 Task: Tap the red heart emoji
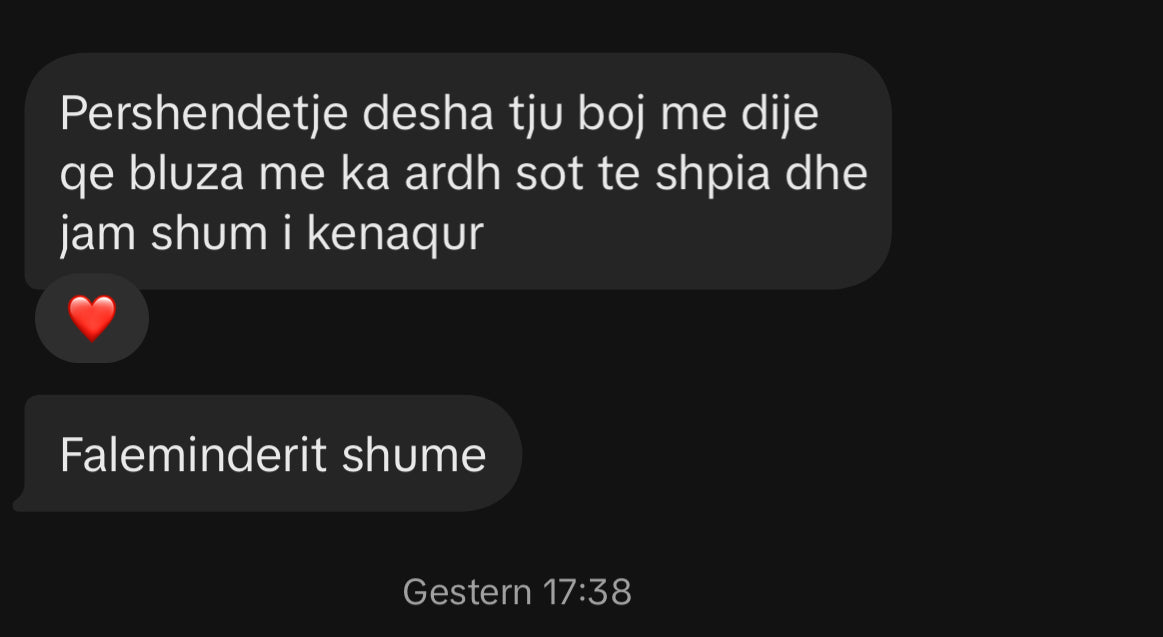[92, 318]
